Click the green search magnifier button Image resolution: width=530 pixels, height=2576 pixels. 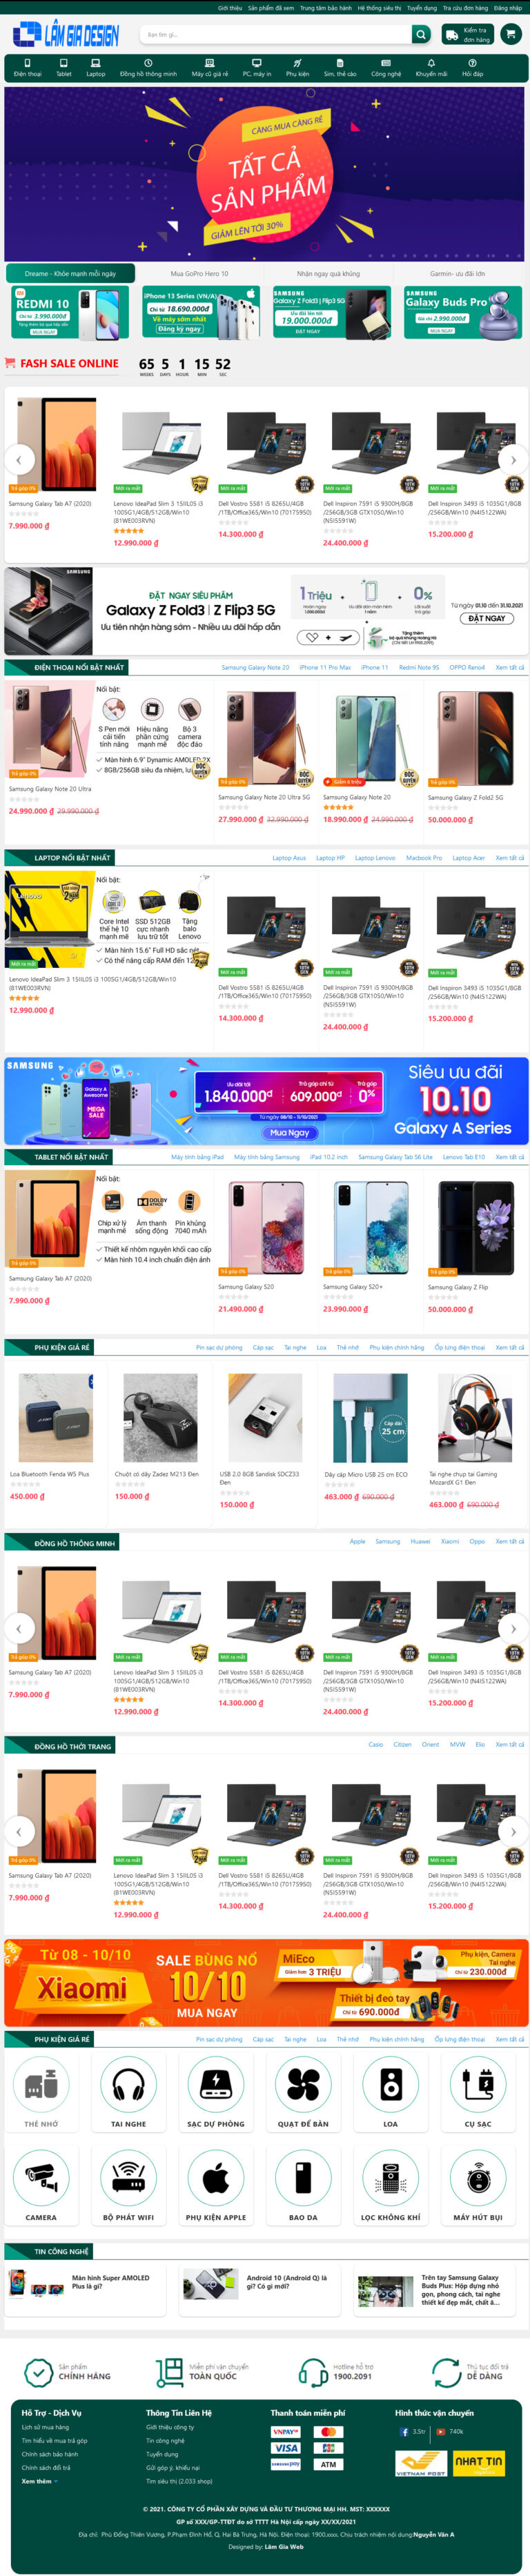(420, 35)
